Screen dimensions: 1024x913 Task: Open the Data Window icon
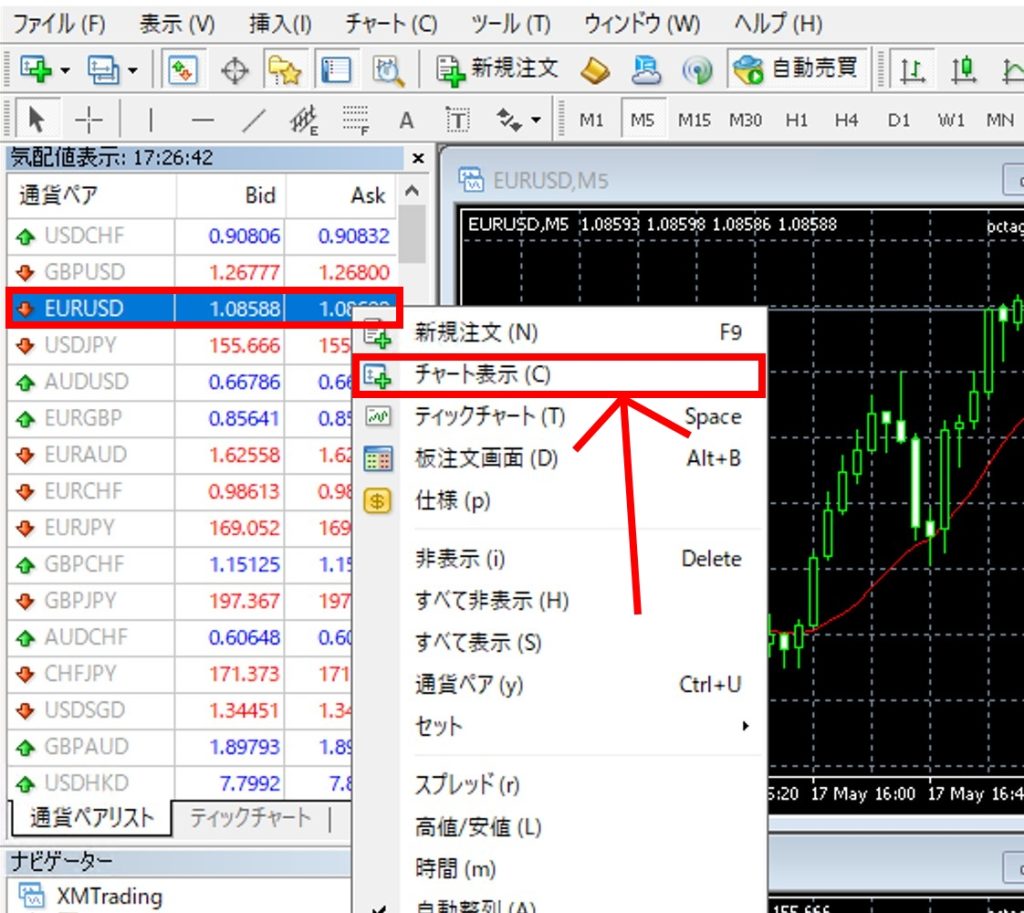234,69
